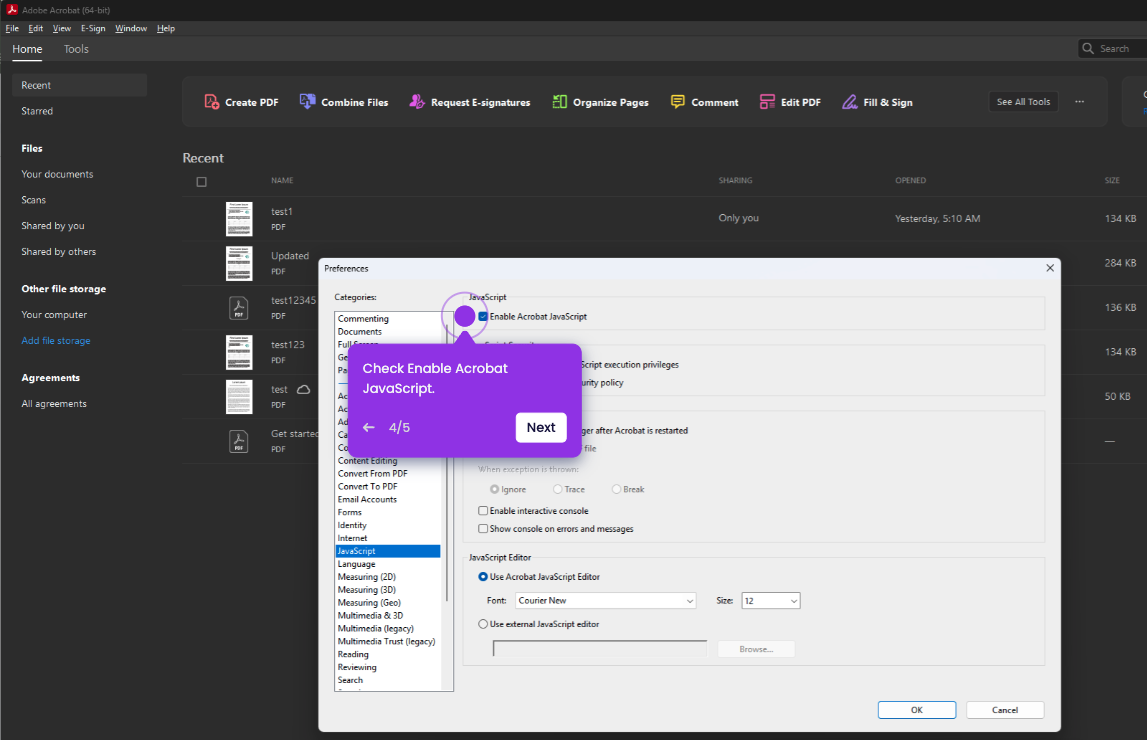The width and height of the screenshot is (1147, 740).
Task: Open the font Size dropdown
Action: pyautogui.click(x=771, y=600)
